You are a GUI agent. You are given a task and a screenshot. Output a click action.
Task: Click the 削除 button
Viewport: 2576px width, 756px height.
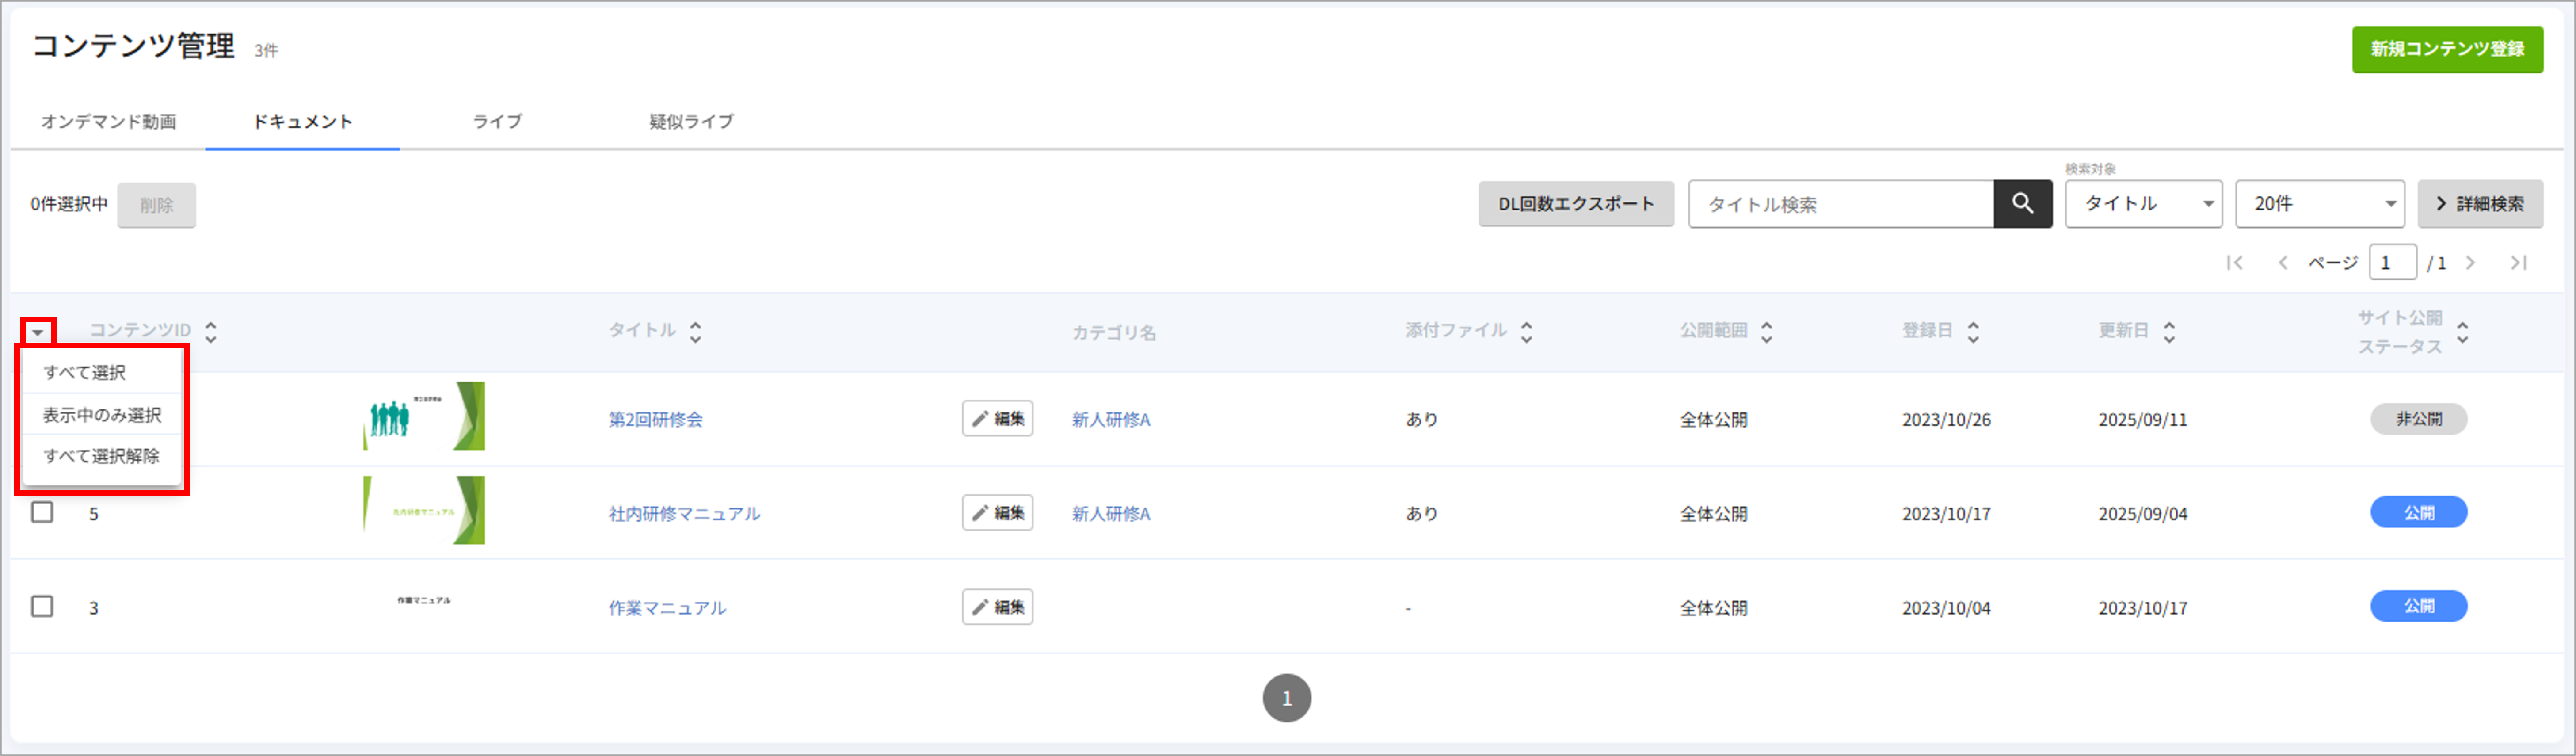[x=156, y=205]
